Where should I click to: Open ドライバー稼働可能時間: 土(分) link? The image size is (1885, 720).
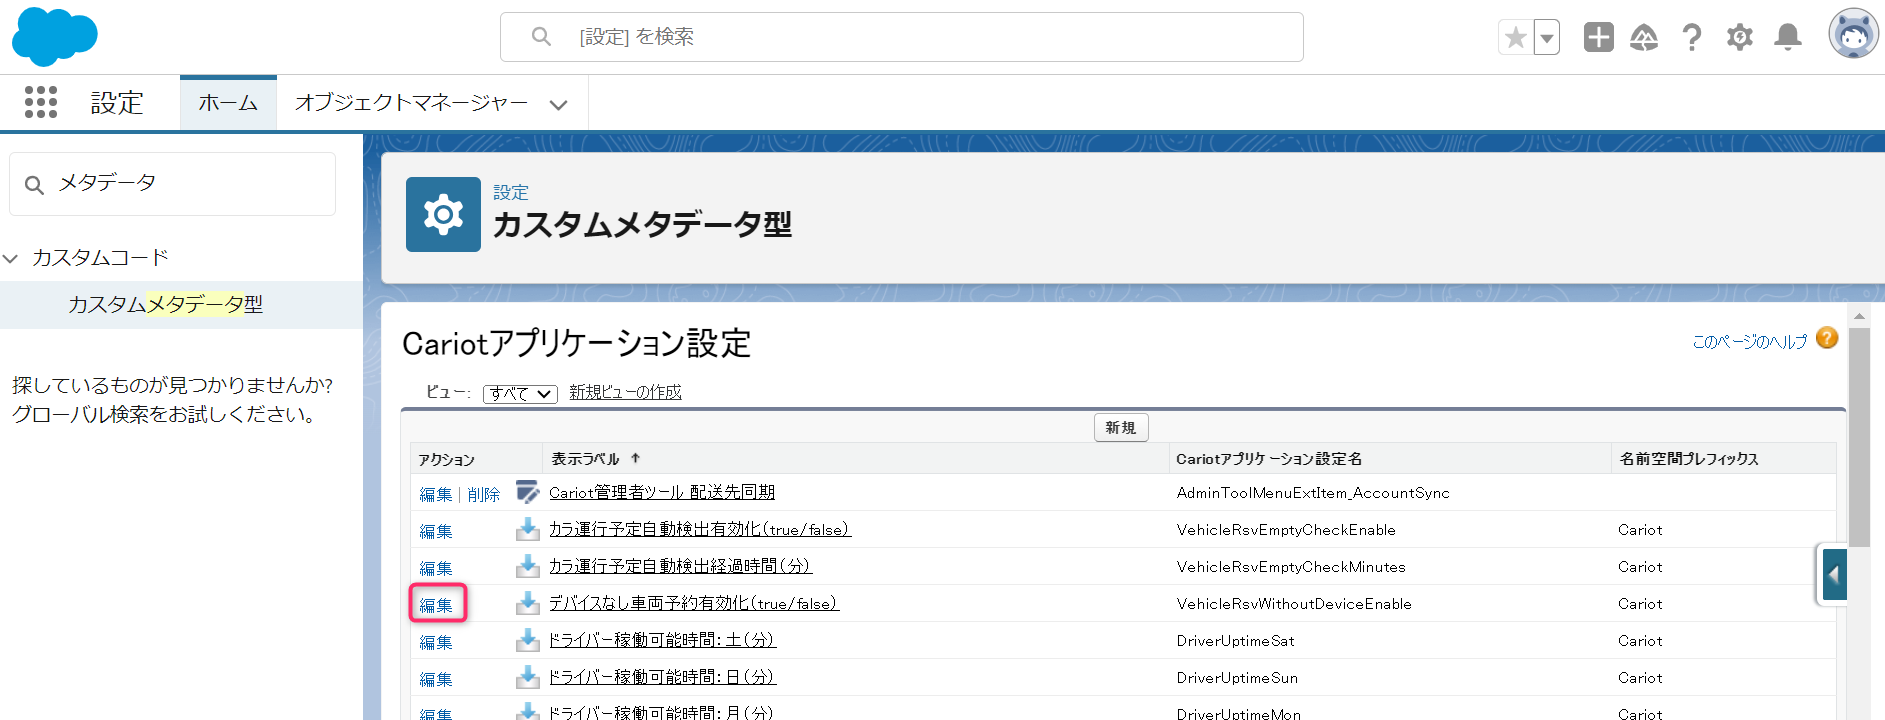(x=662, y=640)
